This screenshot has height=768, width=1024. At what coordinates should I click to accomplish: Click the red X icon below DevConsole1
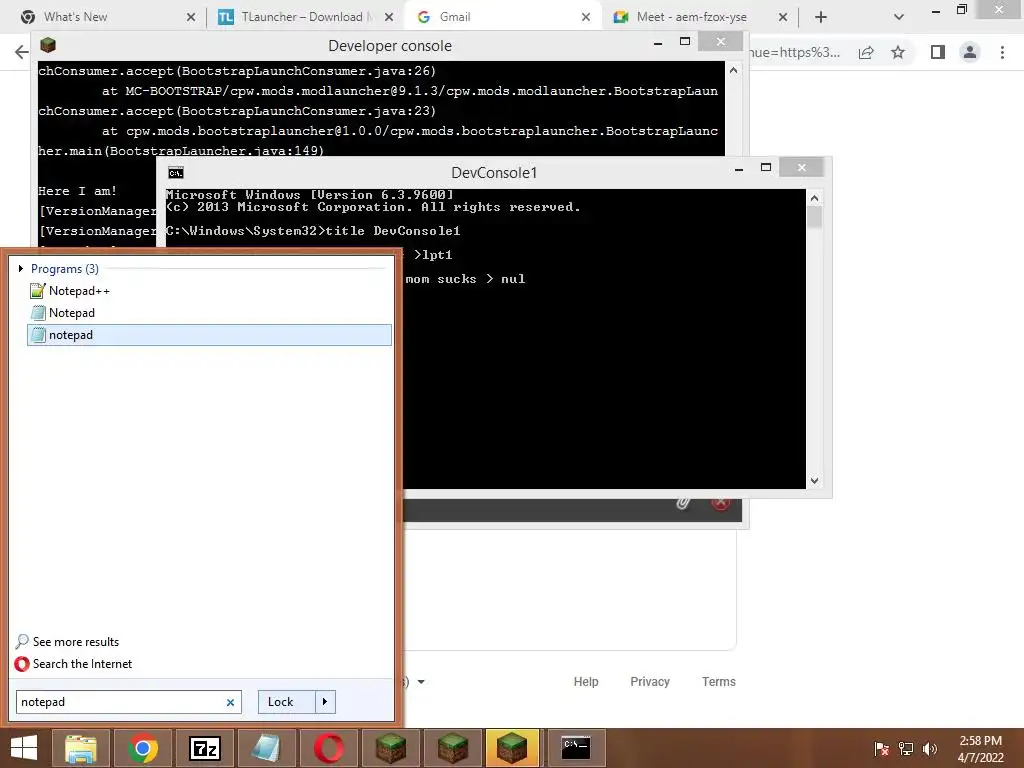pyautogui.click(x=720, y=502)
